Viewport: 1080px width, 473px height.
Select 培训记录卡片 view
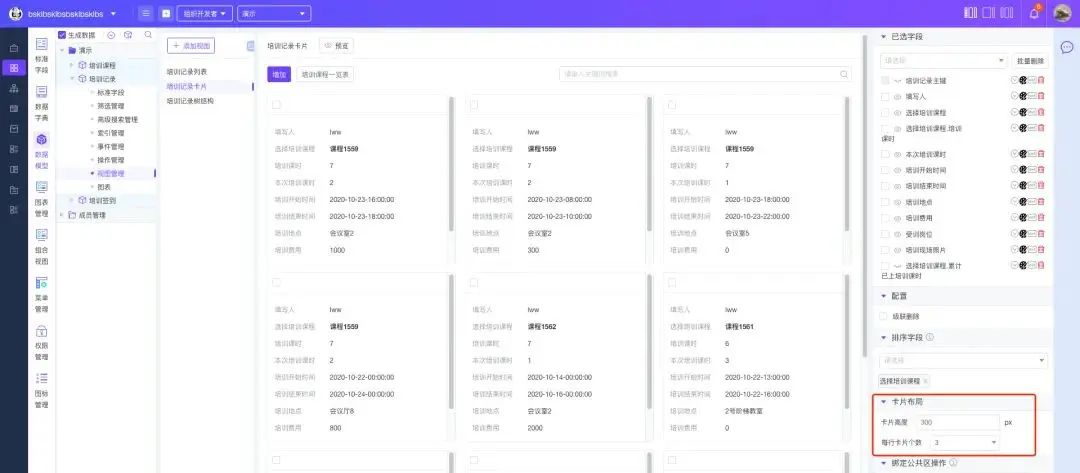click(187, 87)
